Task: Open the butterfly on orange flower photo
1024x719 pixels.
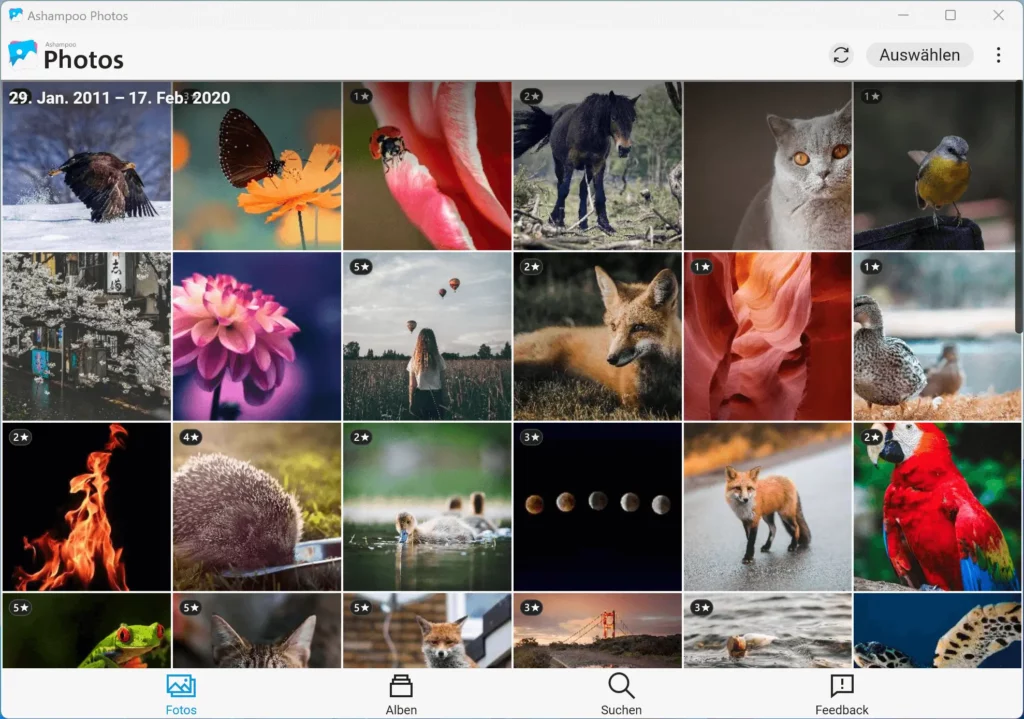Action: (x=257, y=166)
